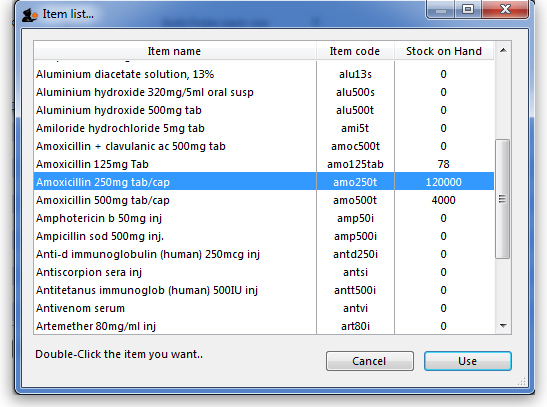
Task: Sort by Stock on Hand column header
Action: coord(444,51)
